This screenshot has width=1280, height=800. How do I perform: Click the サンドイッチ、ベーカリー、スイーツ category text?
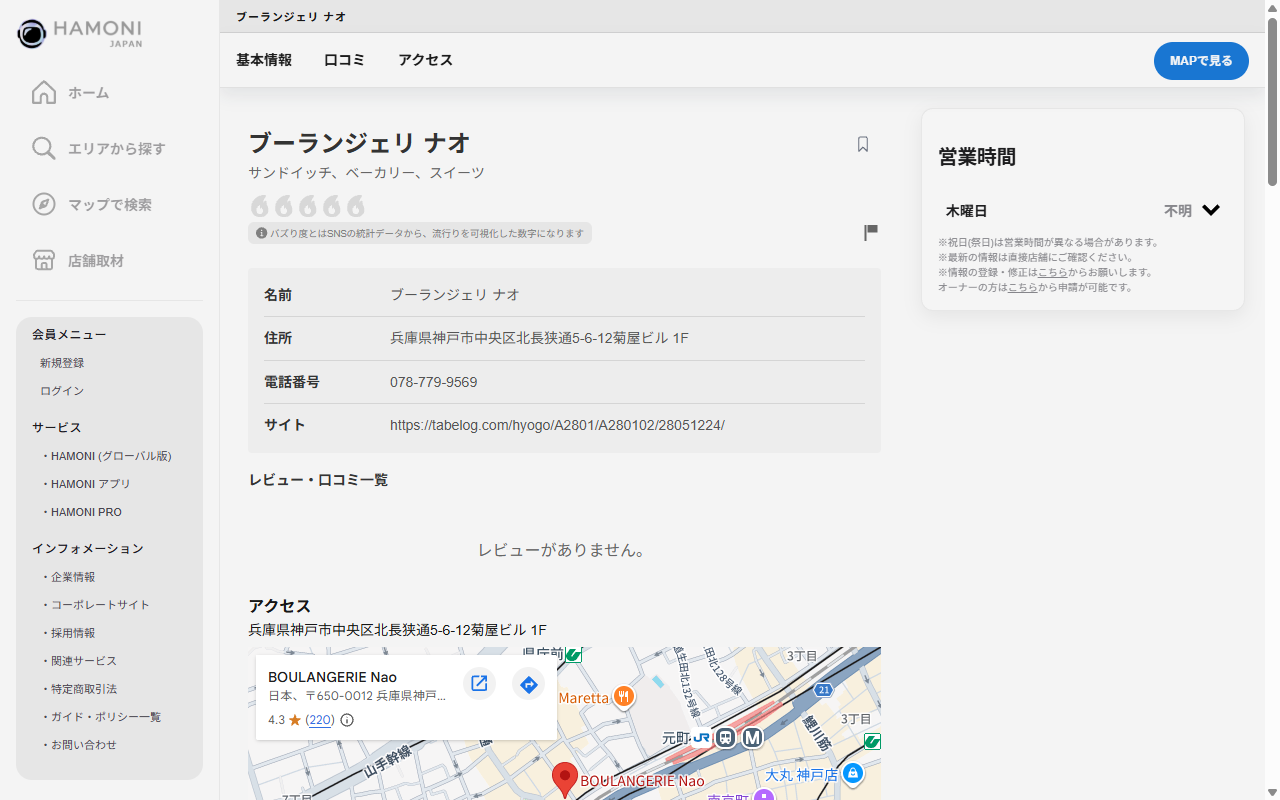[x=366, y=173]
